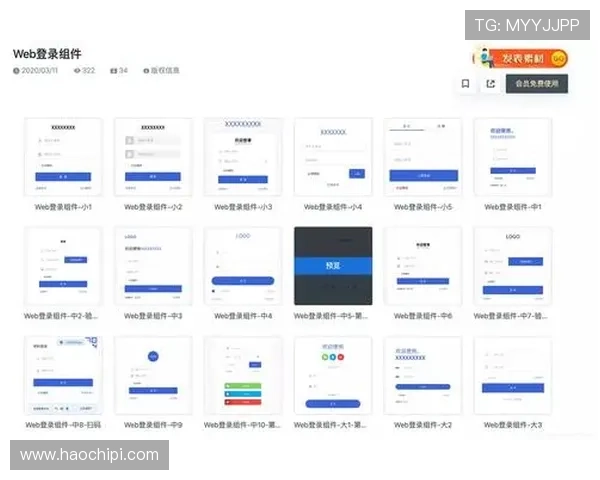Click the Web登录组件-中6 caption
Viewport: 600px width, 480px height.
(x=423, y=316)
